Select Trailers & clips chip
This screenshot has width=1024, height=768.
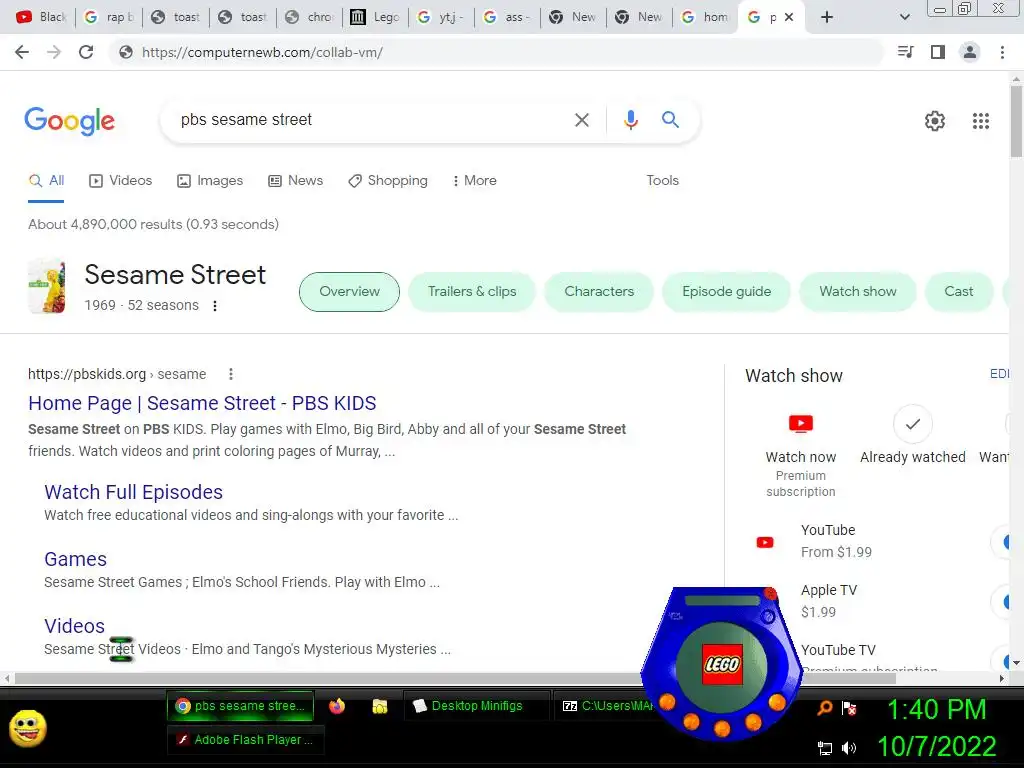click(472, 292)
